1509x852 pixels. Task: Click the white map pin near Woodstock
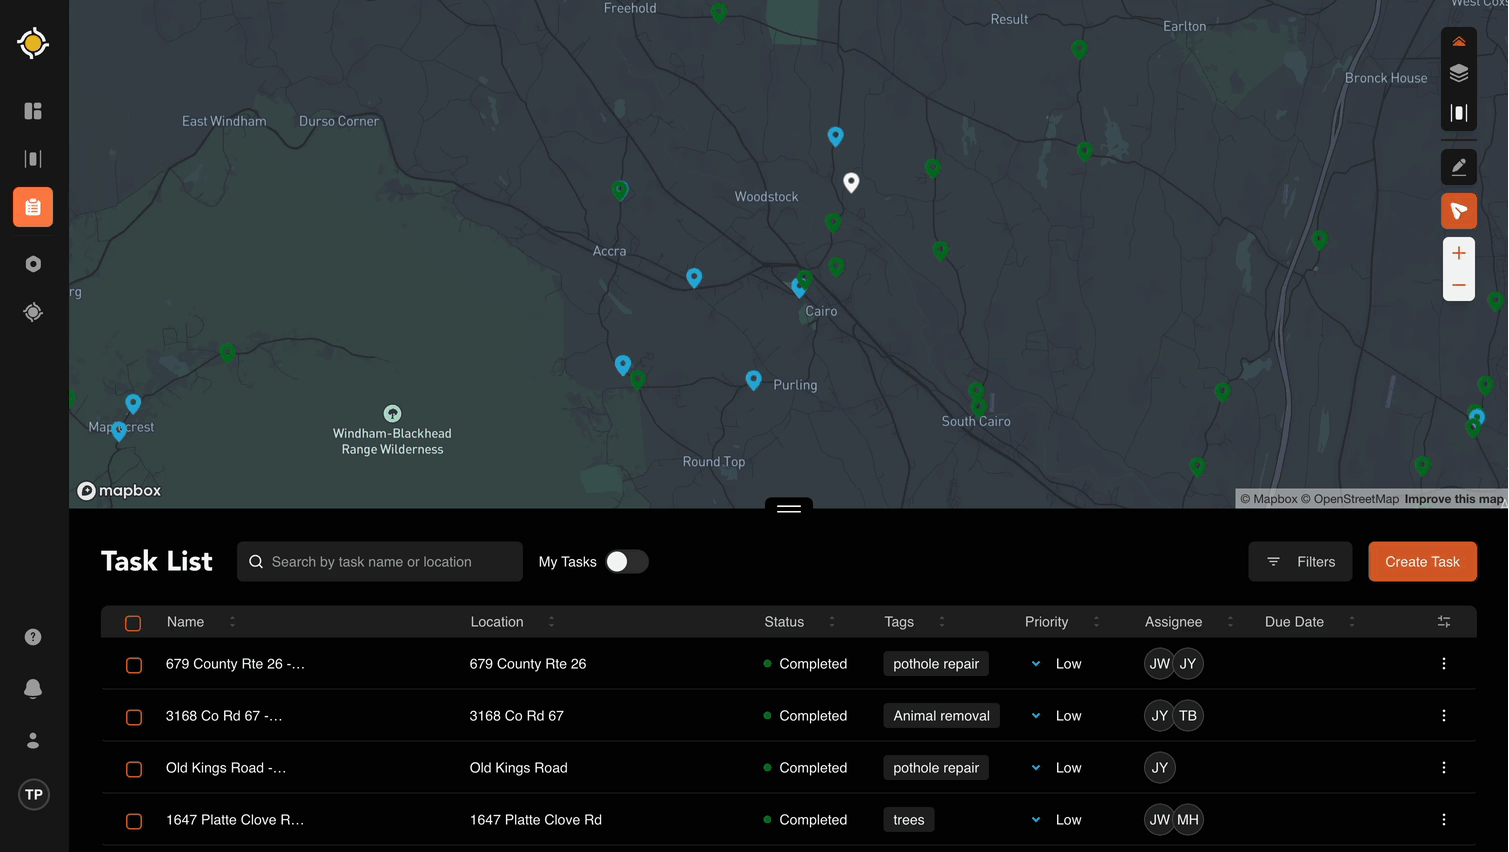(x=851, y=182)
